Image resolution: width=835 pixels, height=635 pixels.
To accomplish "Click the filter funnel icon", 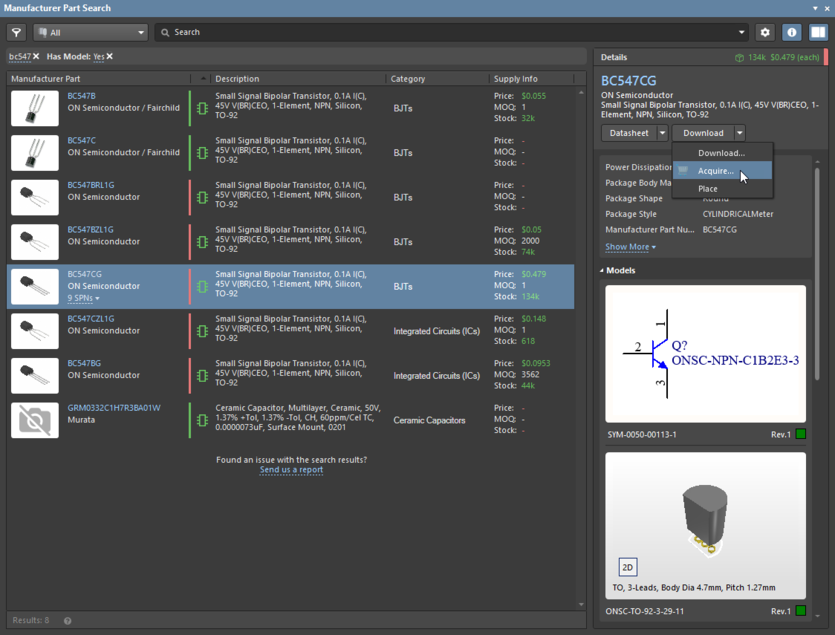I will click(16, 32).
